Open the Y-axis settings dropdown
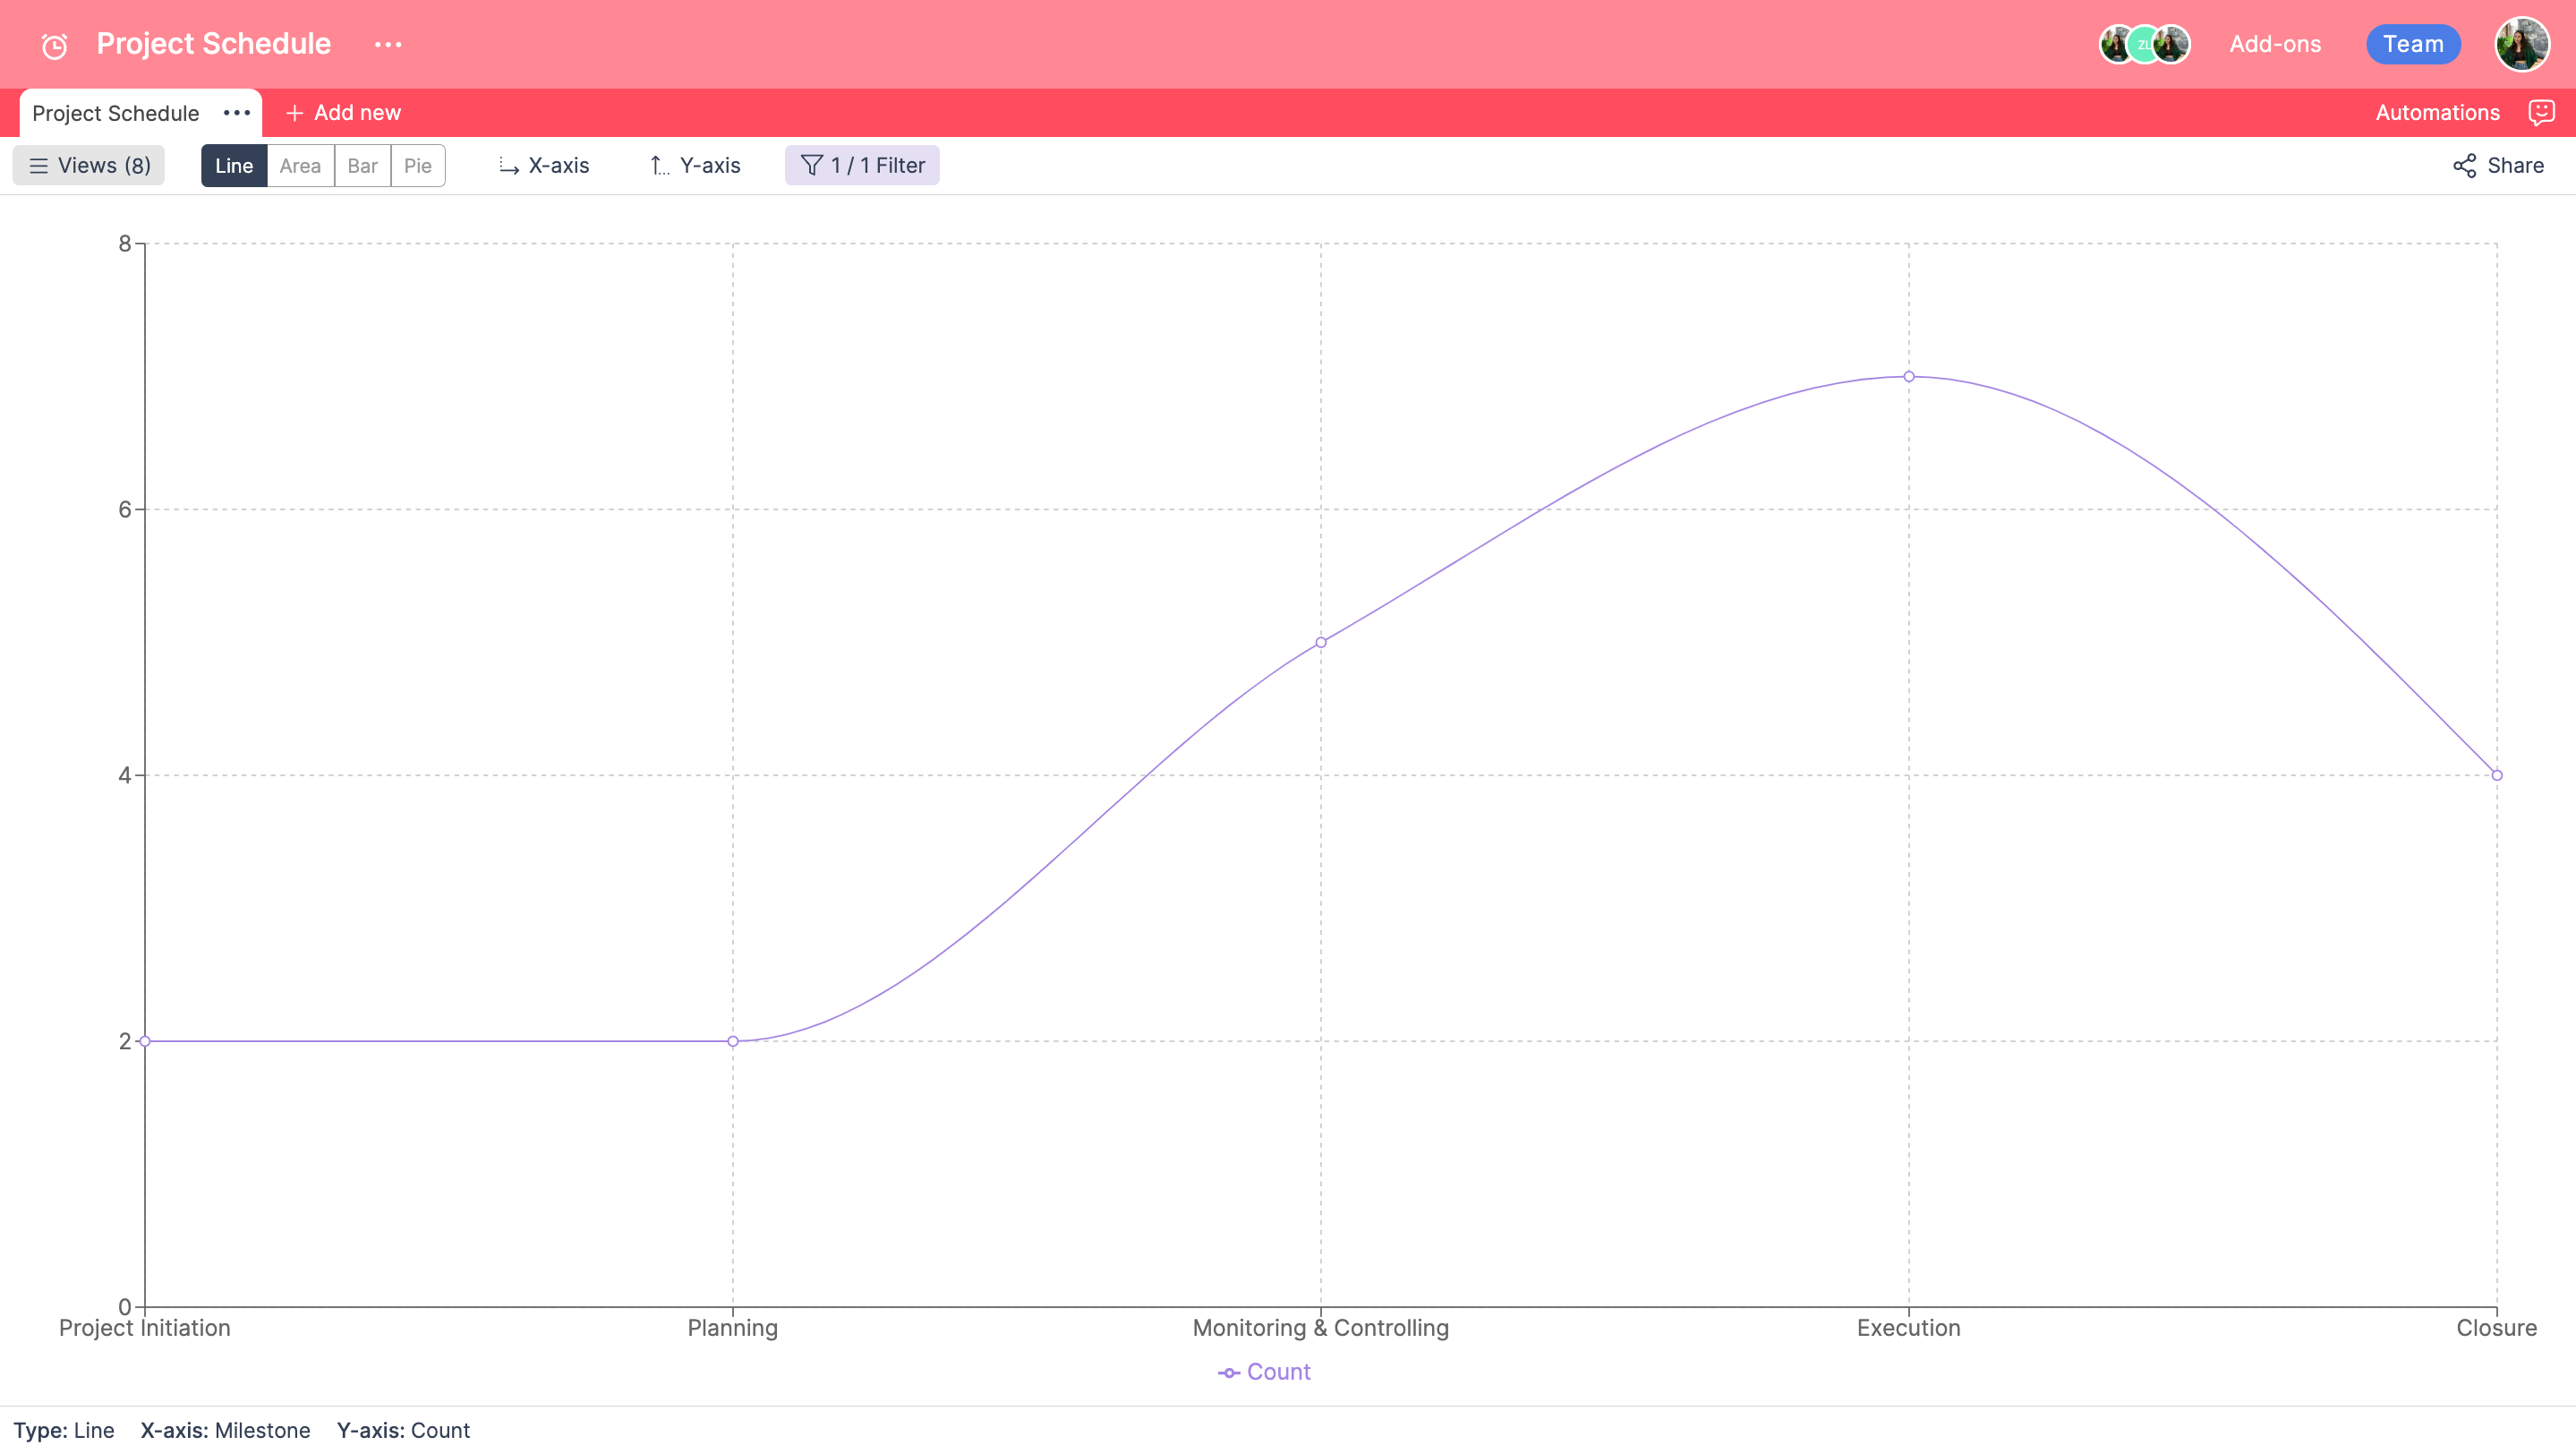Viewport: 2576px width, 1454px height. click(x=695, y=166)
